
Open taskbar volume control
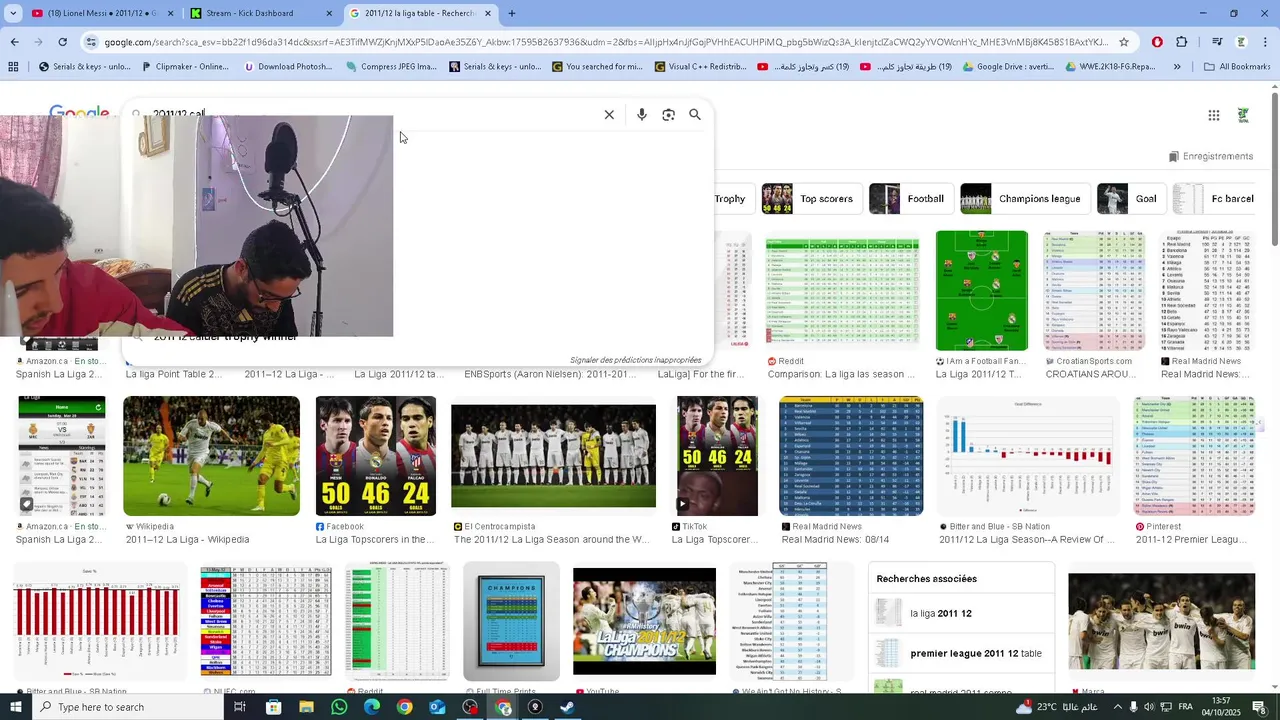pos(1149,707)
